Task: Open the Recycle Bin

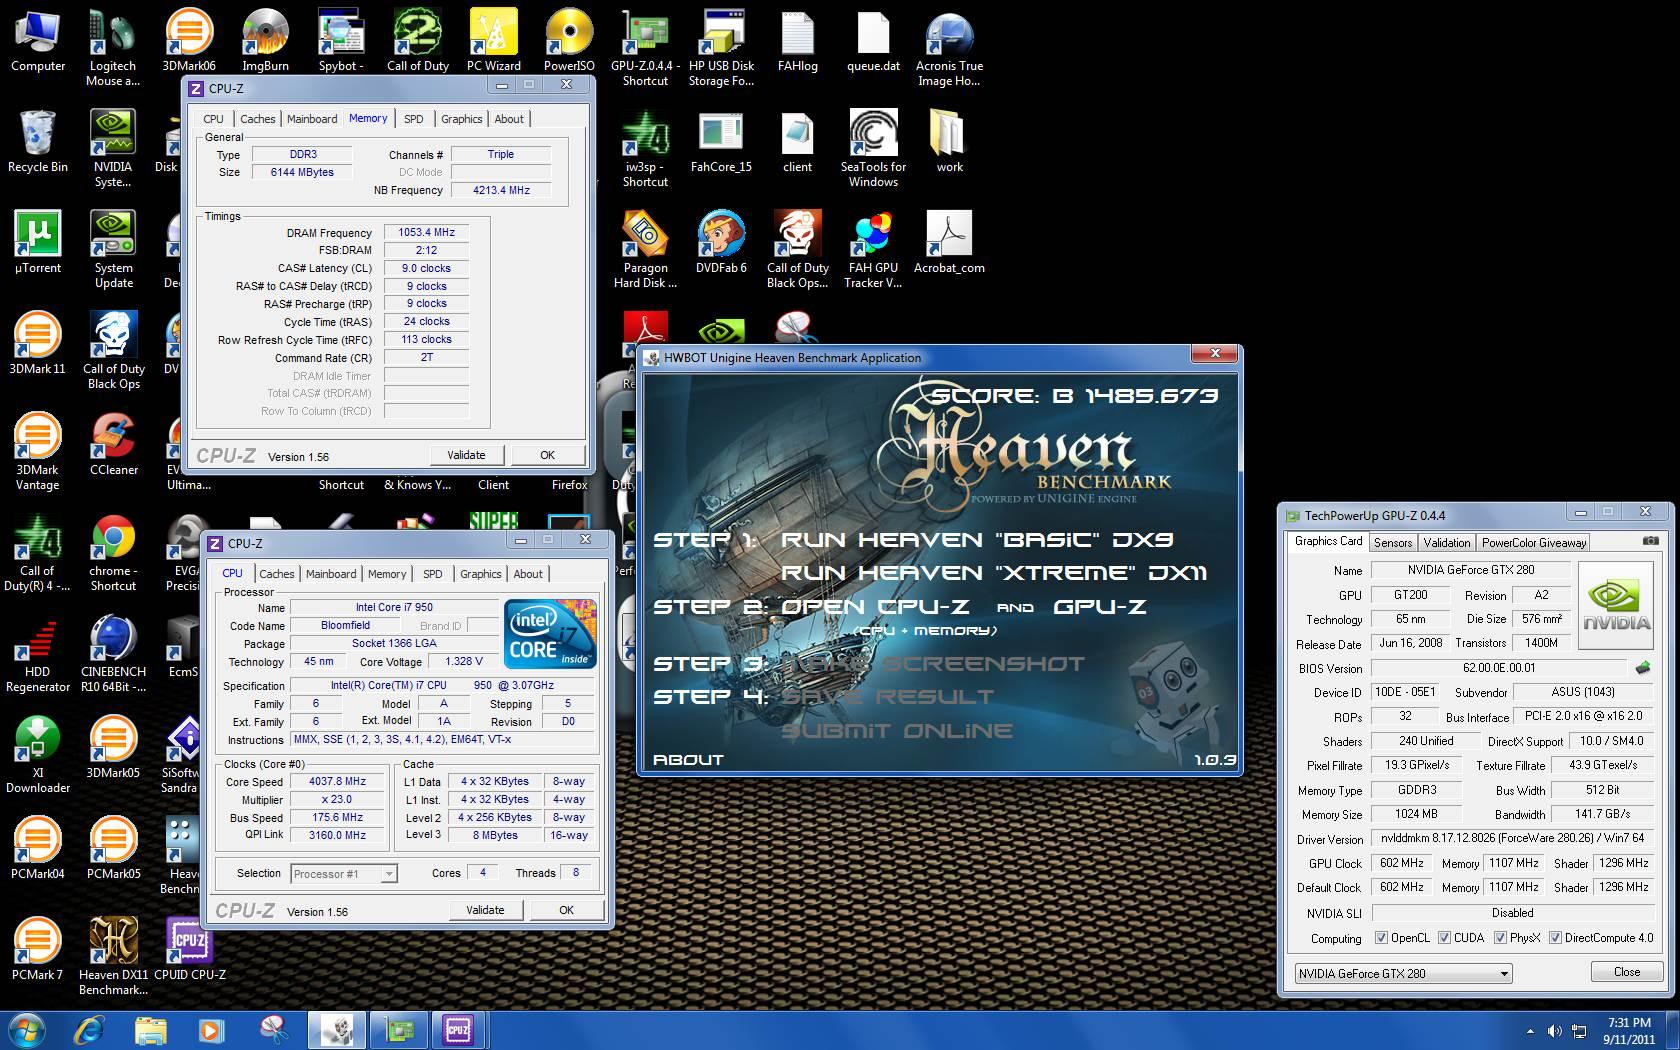Action: pos(38,142)
